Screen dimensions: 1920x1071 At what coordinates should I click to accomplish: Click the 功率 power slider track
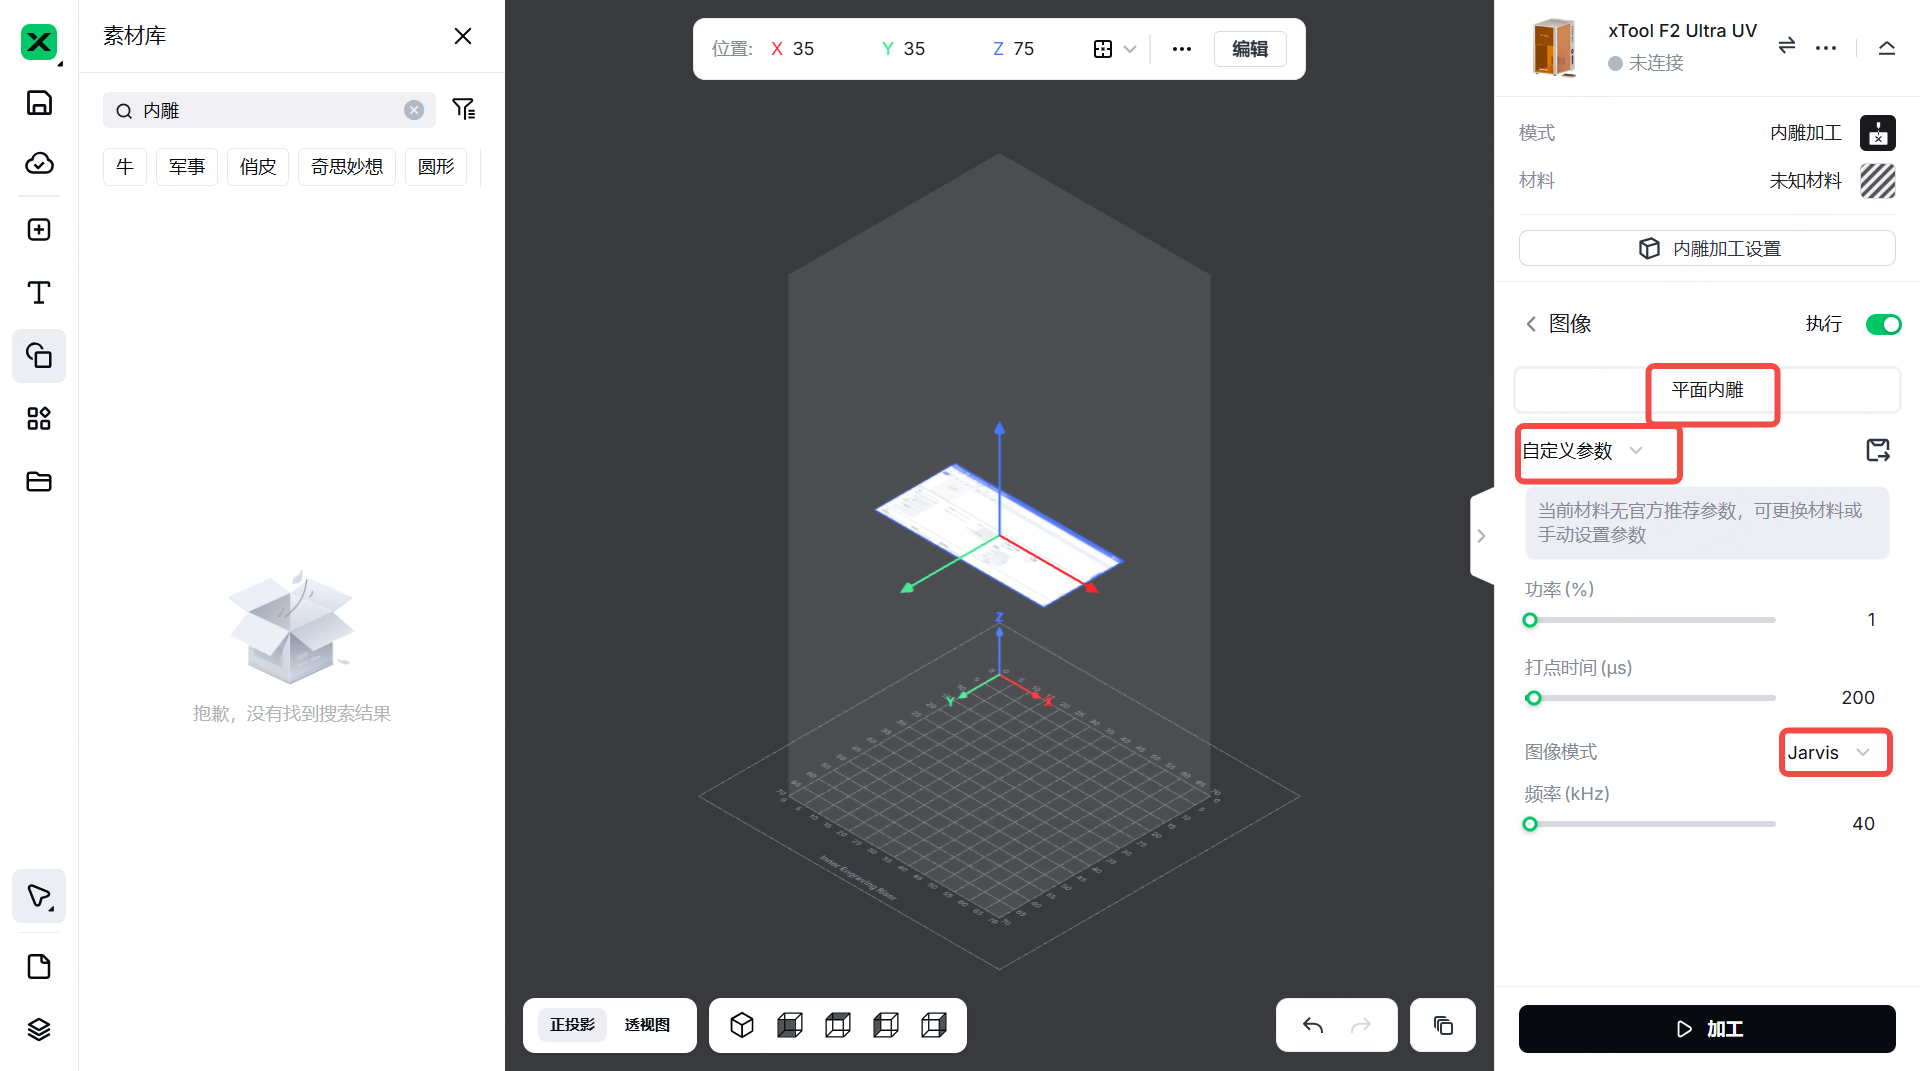click(1650, 620)
